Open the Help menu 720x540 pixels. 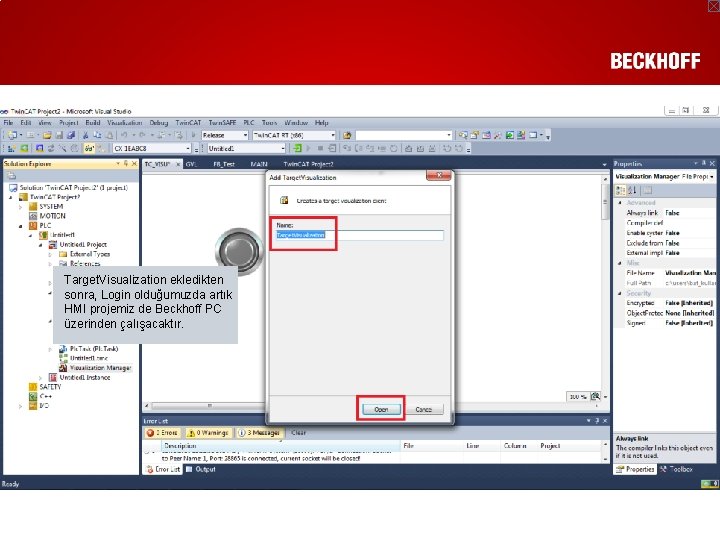coord(321,123)
